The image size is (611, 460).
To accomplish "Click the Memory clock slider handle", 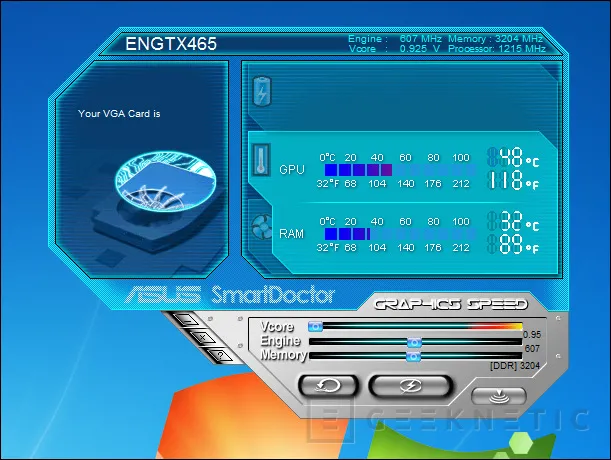I will coord(413,356).
